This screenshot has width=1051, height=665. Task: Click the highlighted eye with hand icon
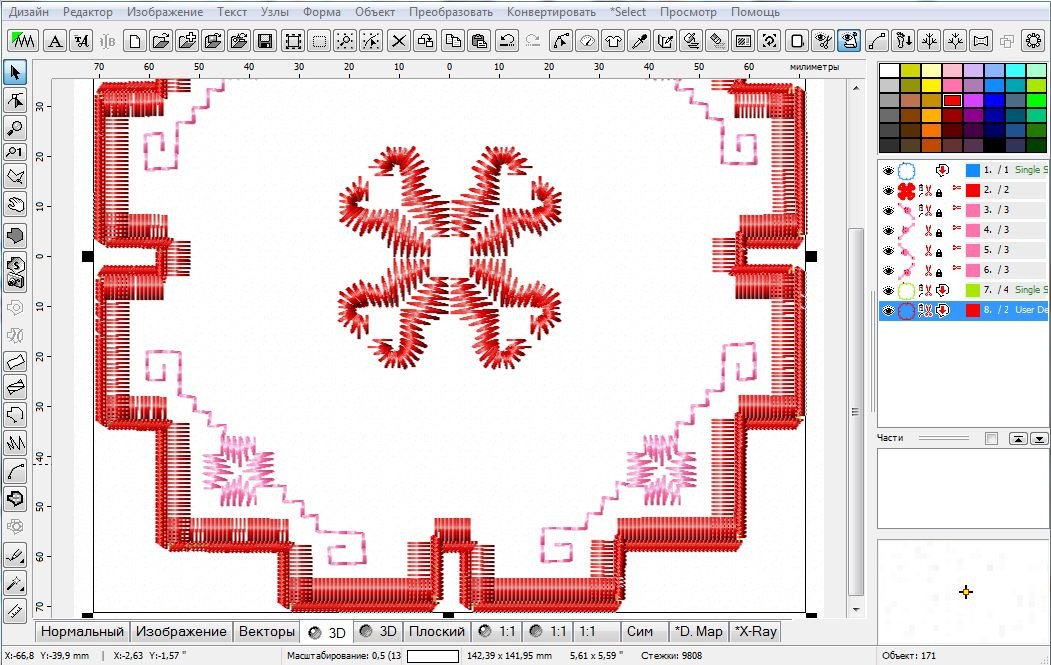[849, 41]
